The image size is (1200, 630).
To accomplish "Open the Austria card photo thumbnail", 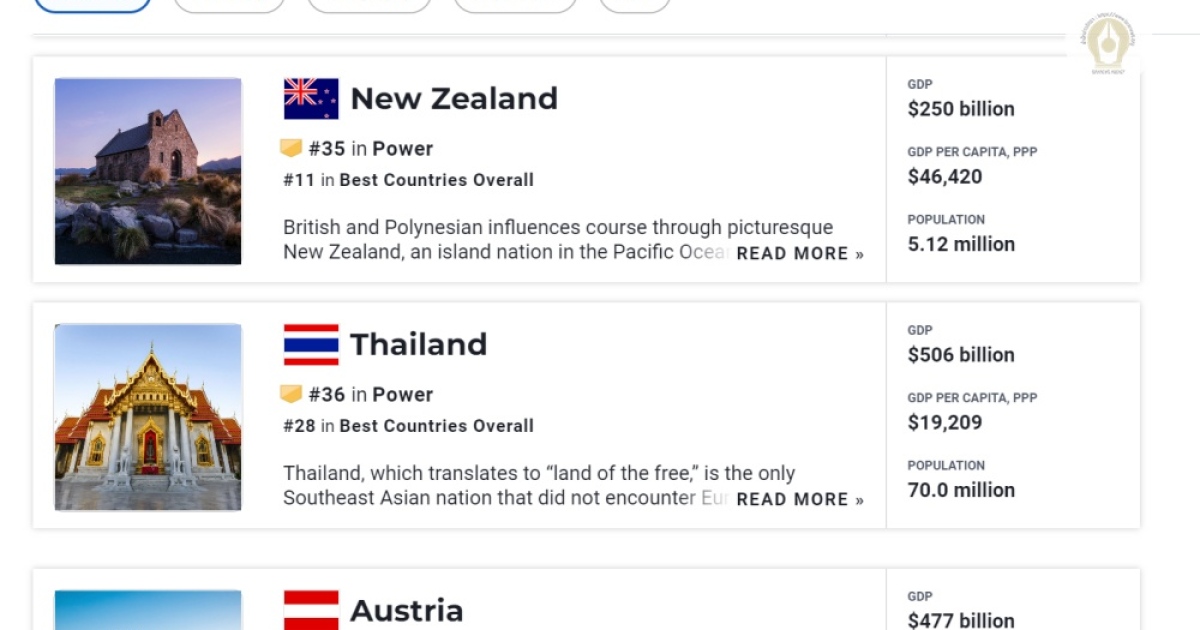I will click(x=148, y=610).
